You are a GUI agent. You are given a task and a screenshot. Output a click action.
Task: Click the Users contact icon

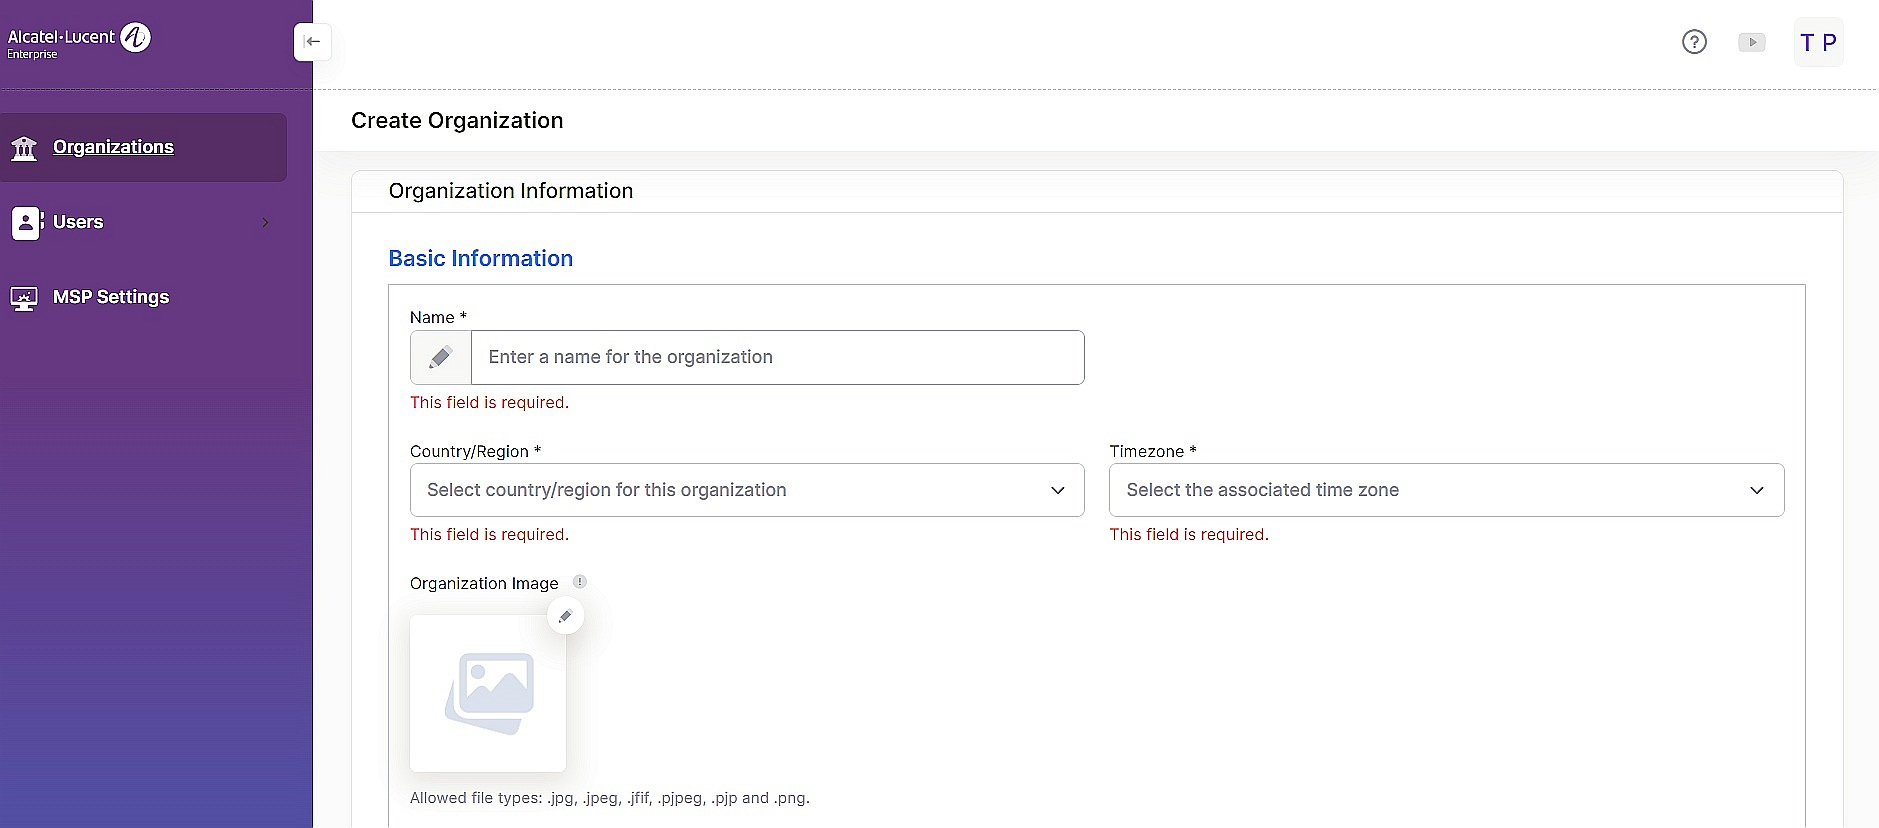click(x=27, y=223)
